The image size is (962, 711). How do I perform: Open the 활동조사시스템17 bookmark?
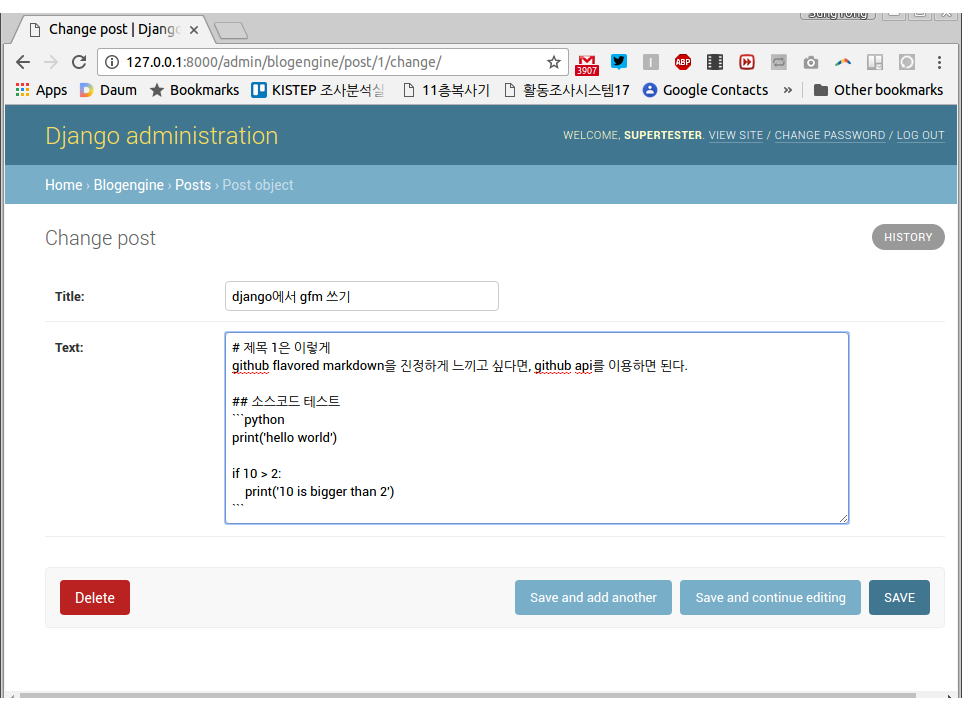coord(566,90)
